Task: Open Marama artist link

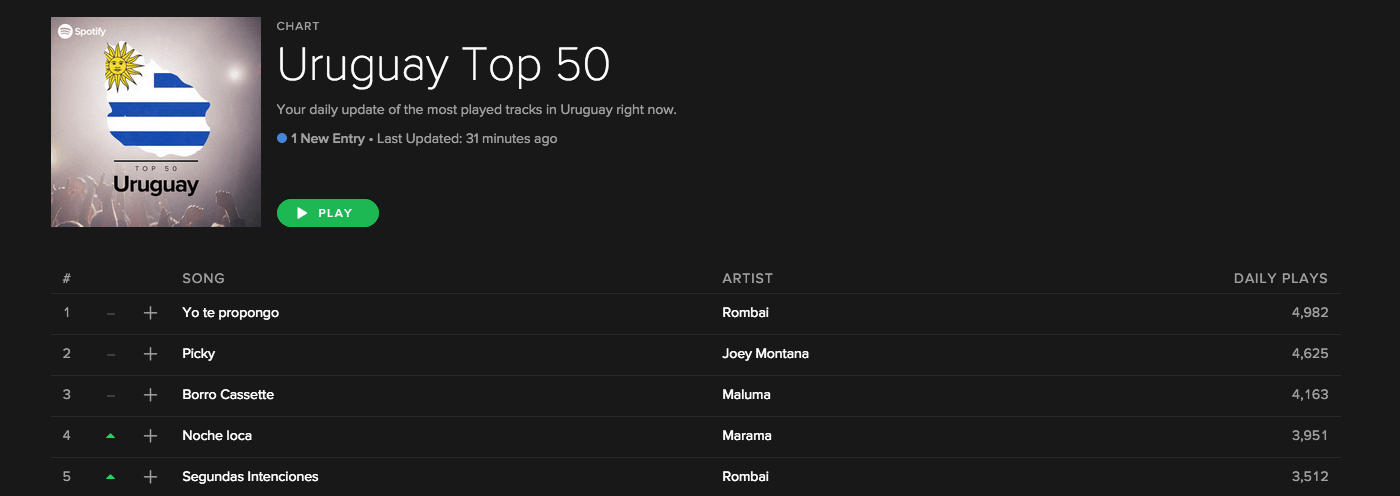Action: point(746,436)
